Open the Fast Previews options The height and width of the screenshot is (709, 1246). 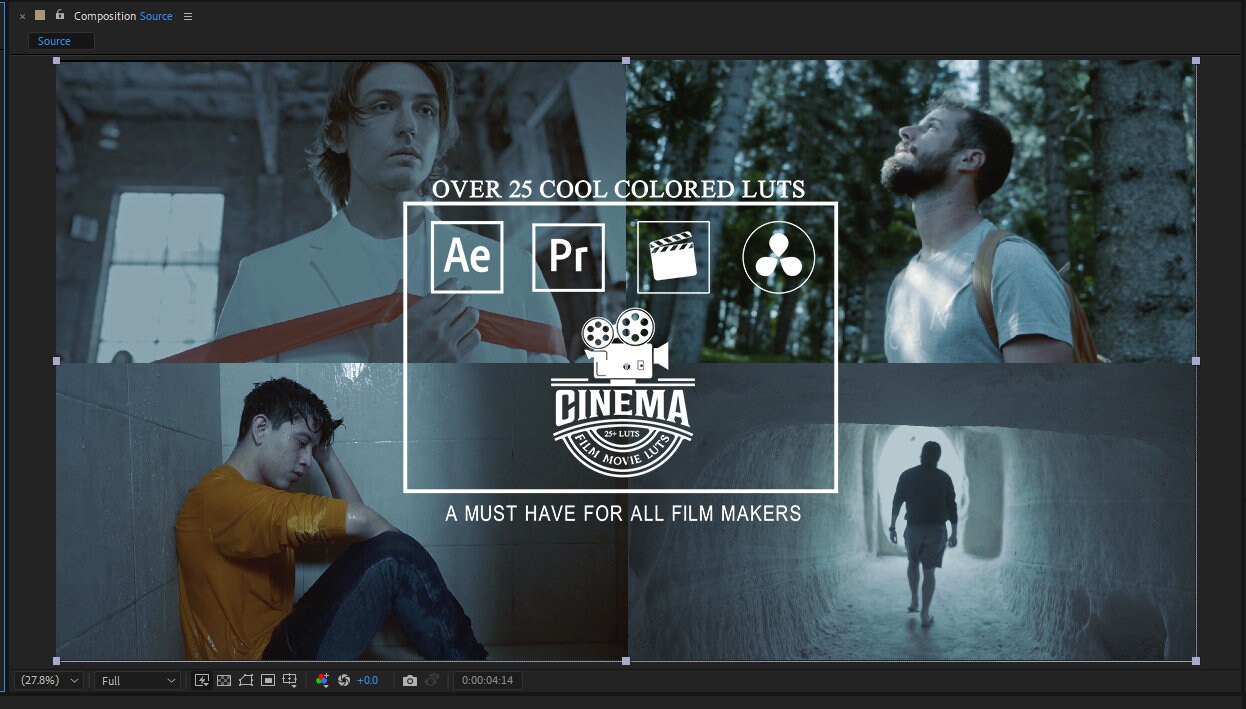pyautogui.click(x=201, y=680)
